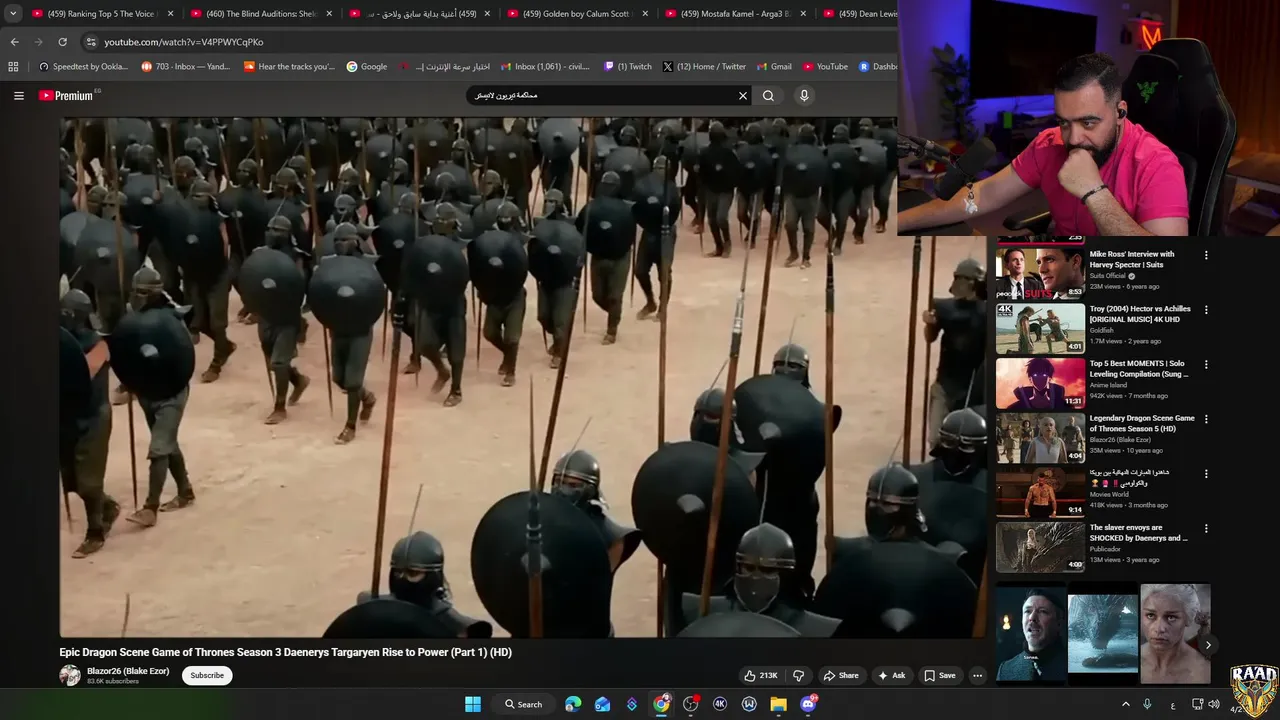The width and height of the screenshot is (1280, 720).
Task: Open the Hear the tracks you've bookmark
Action: tap(289, 67)
